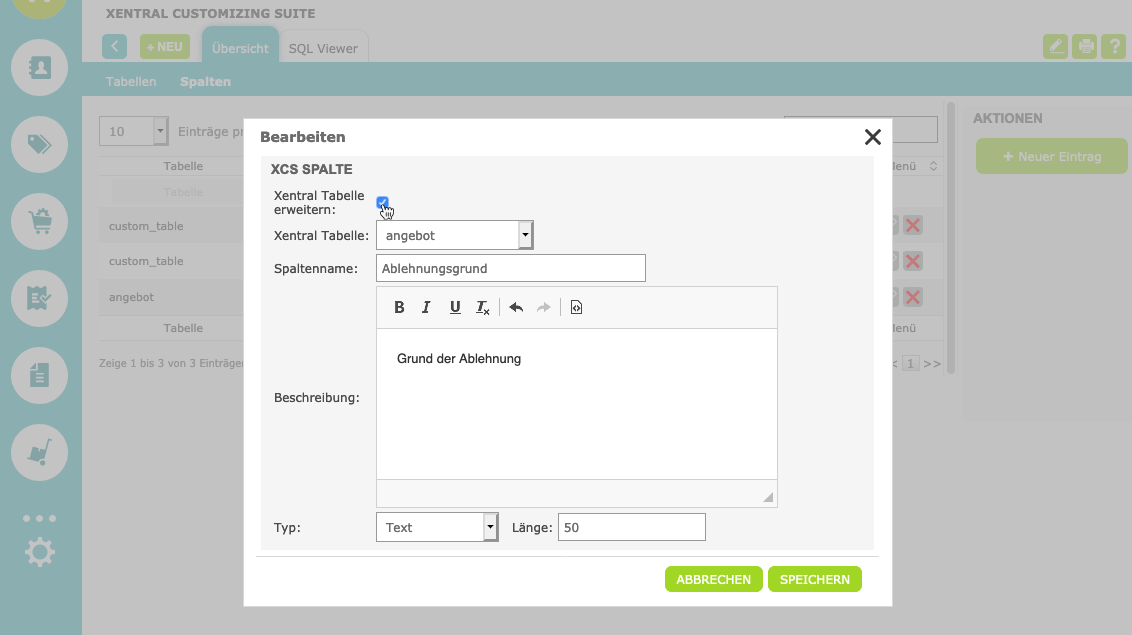This screenshot has height=635, width=1132.
Task: Toggle bold formatting in description editor
Action: point(399,307)
